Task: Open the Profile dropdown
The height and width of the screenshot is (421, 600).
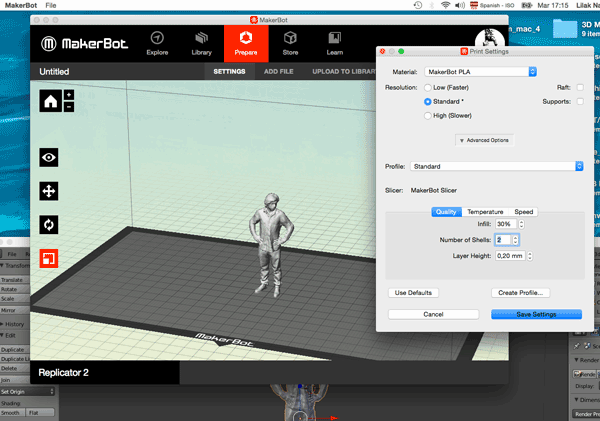Action: tap(497, 166)
